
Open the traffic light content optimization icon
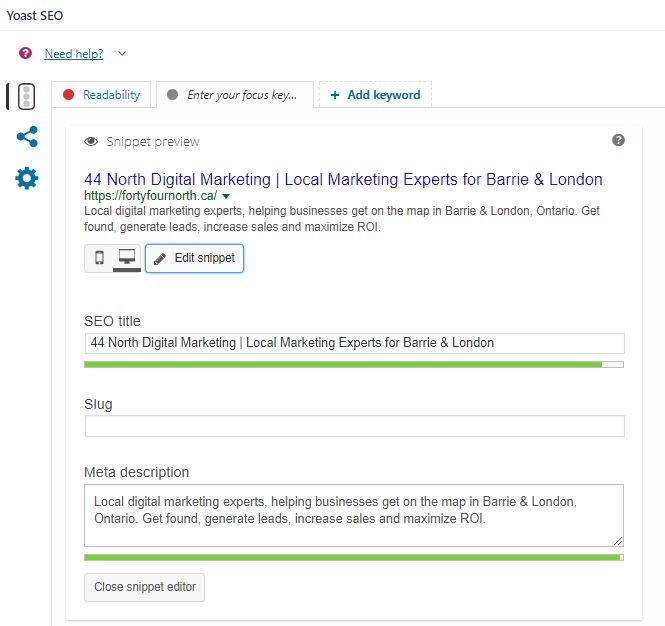[26, 96]
